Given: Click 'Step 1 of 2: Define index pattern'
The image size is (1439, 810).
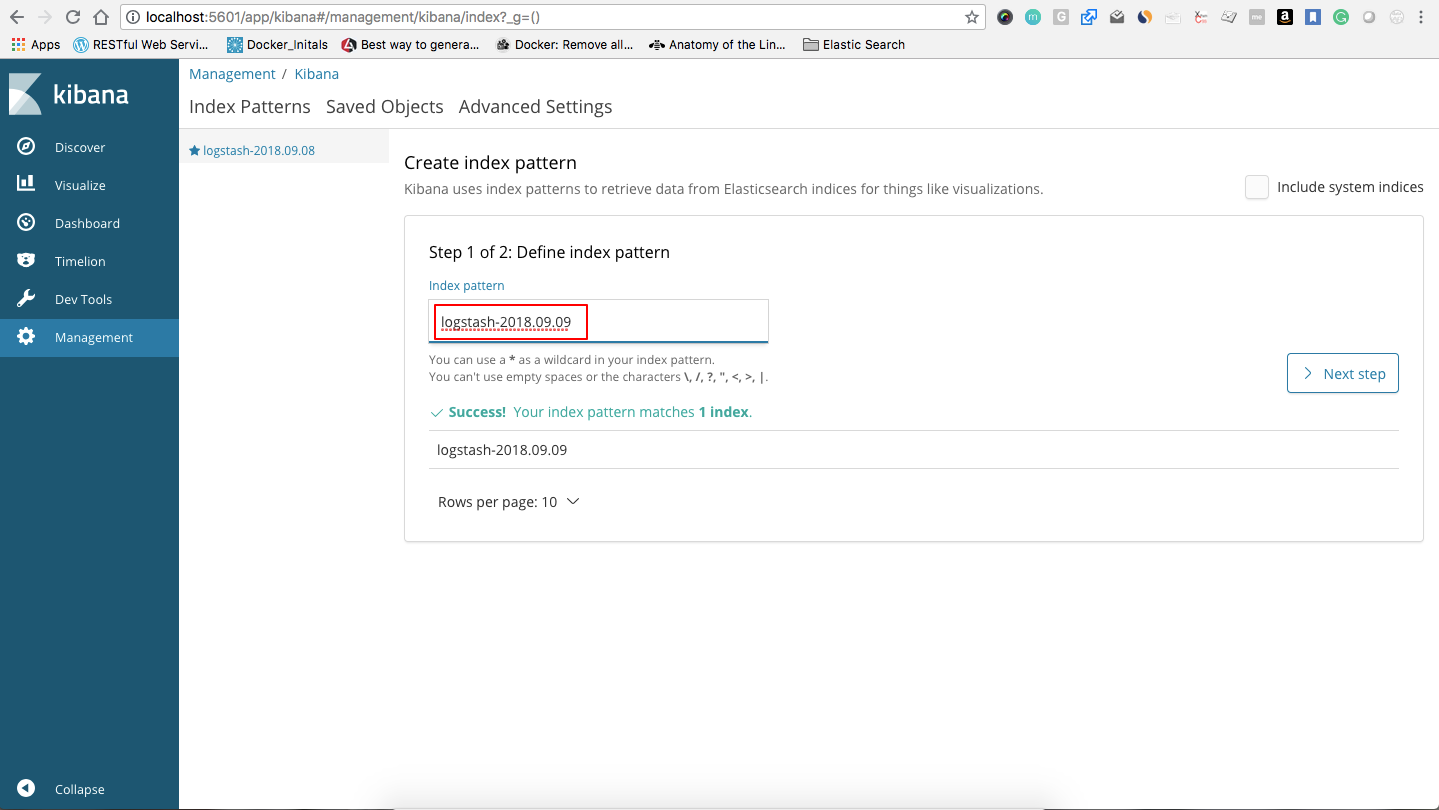Looking at the screenshot, I should pos(549,252).
